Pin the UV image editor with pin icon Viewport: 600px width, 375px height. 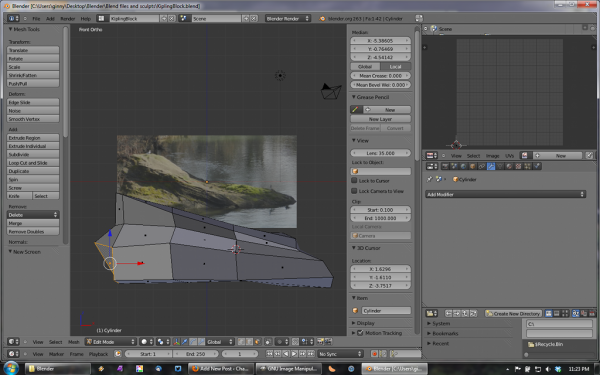coord(589,155)
